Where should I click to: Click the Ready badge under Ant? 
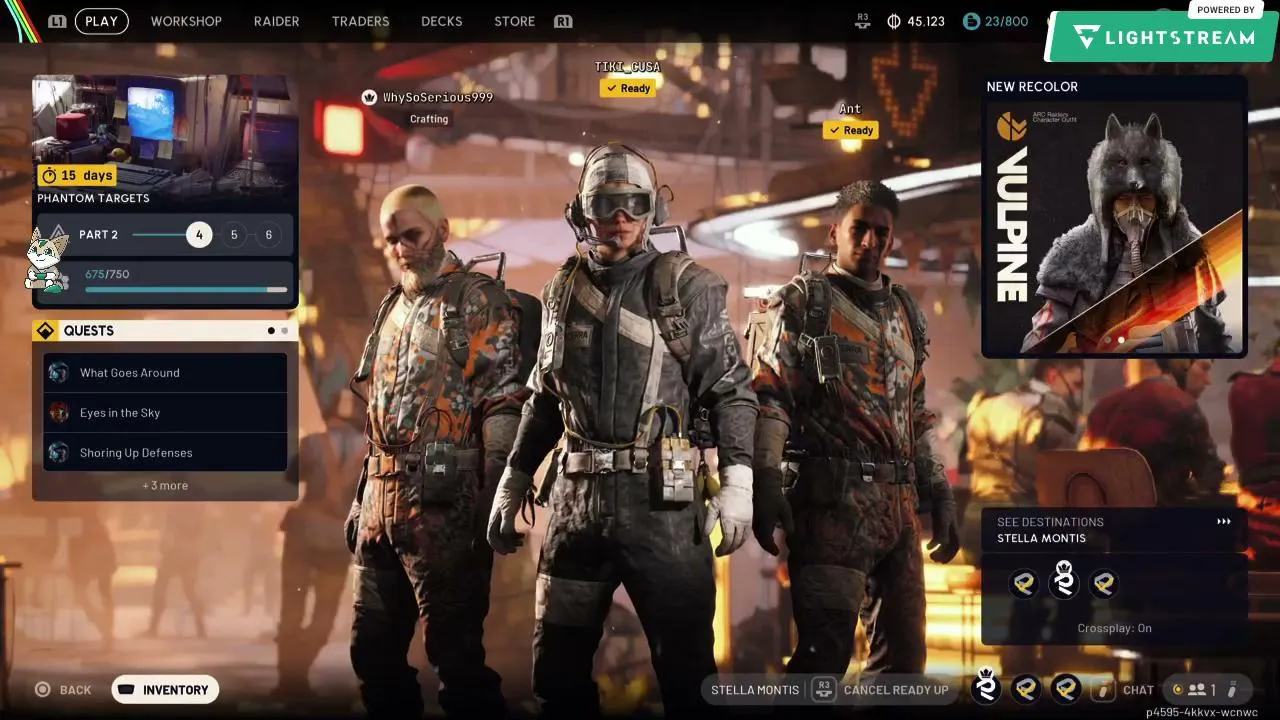point(851,130)
